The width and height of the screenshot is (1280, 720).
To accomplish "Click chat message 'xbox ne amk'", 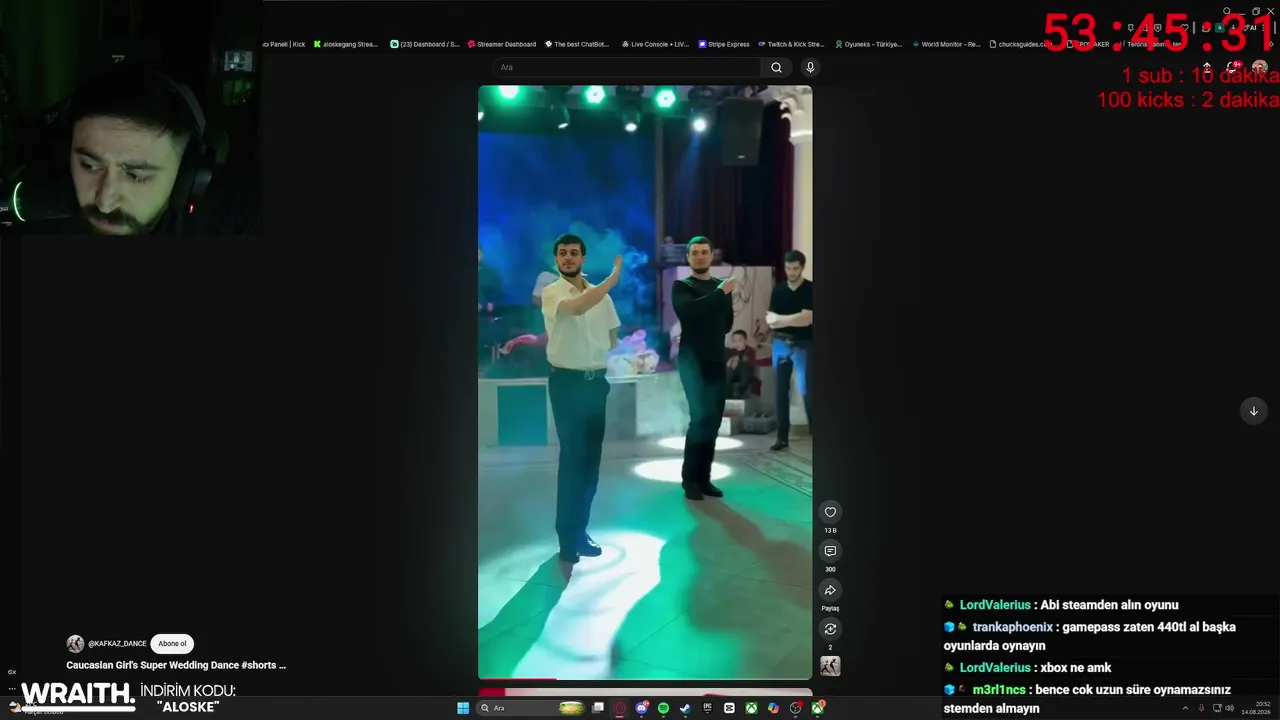I will tap(1076, 668).
